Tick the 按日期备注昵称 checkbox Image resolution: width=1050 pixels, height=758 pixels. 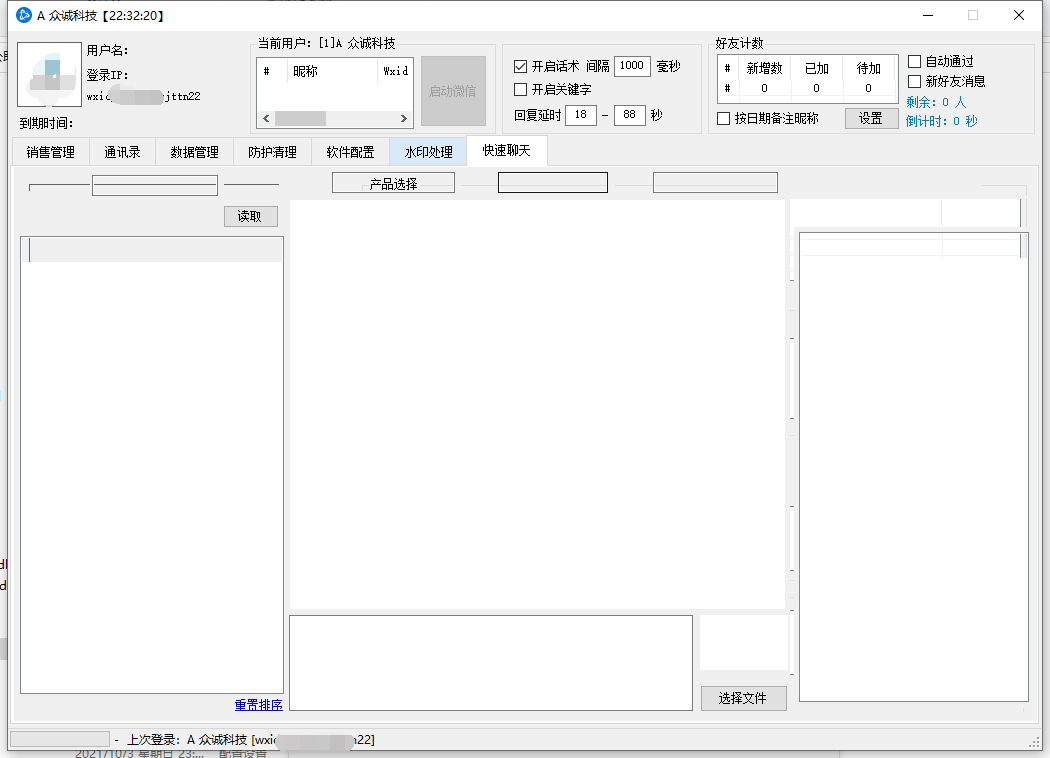pos(724,119)
